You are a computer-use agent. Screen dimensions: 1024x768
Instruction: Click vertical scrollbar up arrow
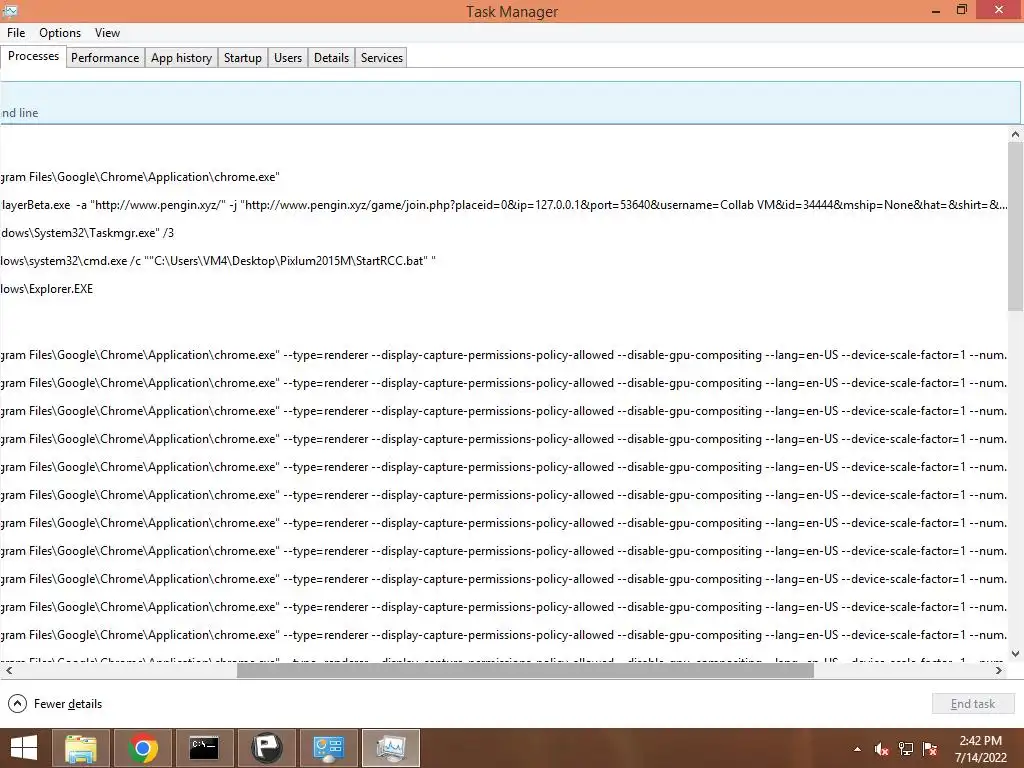point(1015,135)
